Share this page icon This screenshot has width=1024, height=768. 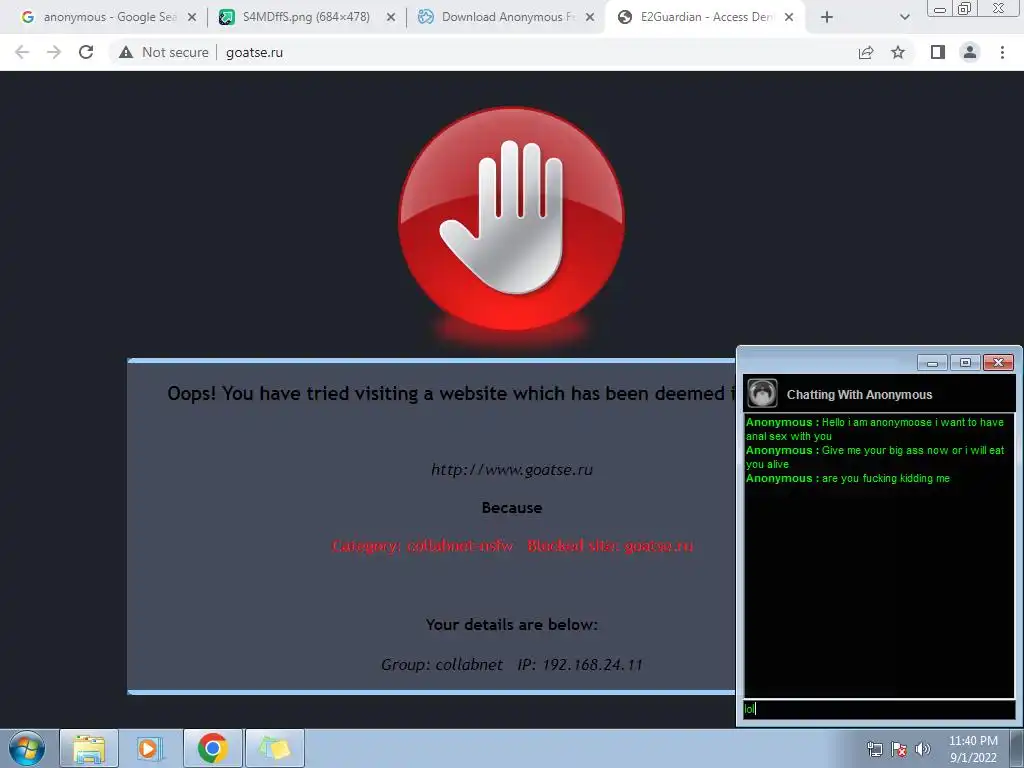pos(866,52)
